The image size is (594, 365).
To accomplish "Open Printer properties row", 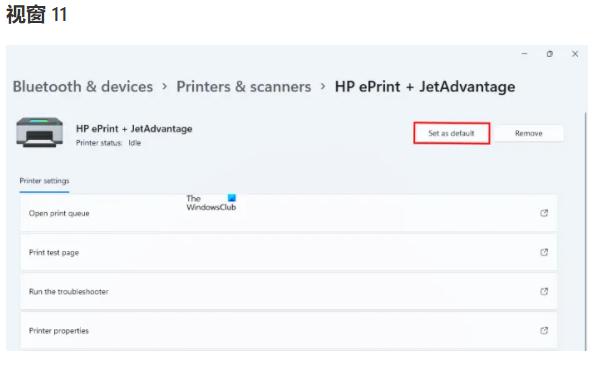I will [289, 331].
